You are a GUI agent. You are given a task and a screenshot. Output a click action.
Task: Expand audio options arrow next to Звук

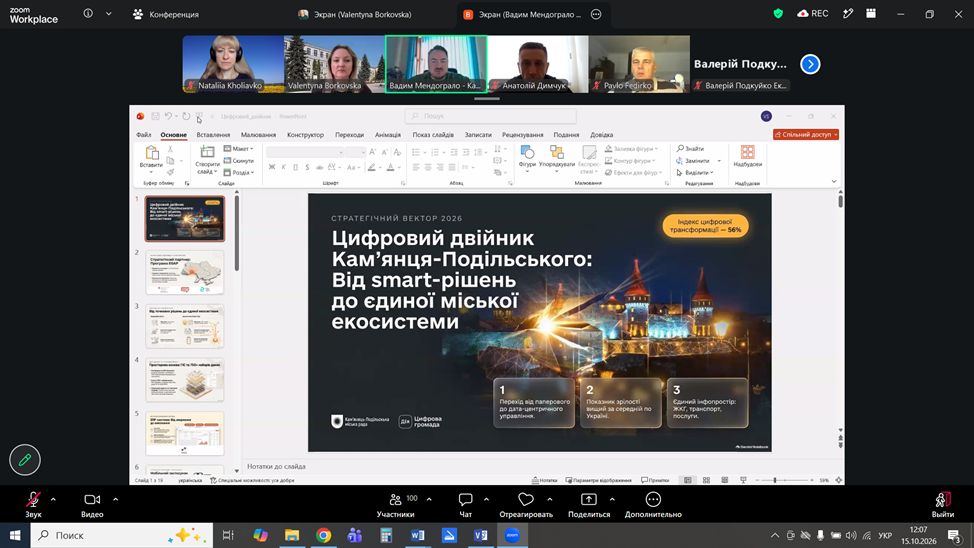coord(53,499)
